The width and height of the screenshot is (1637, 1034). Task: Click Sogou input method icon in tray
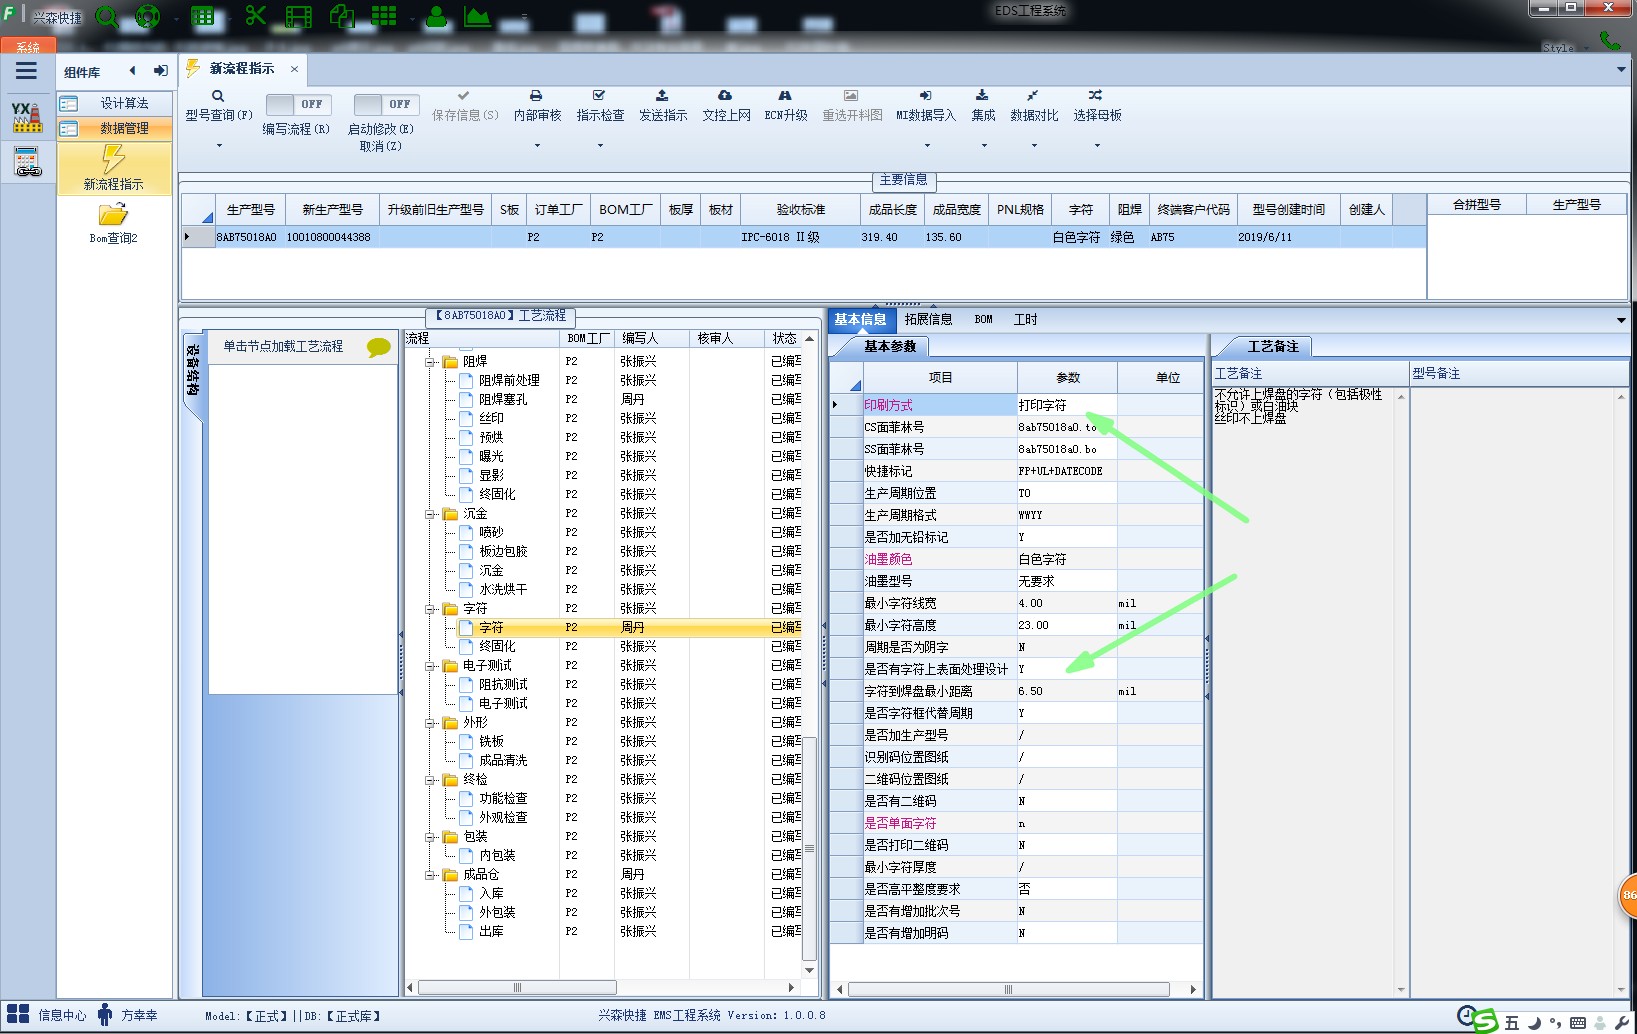coord(1484,1021)
